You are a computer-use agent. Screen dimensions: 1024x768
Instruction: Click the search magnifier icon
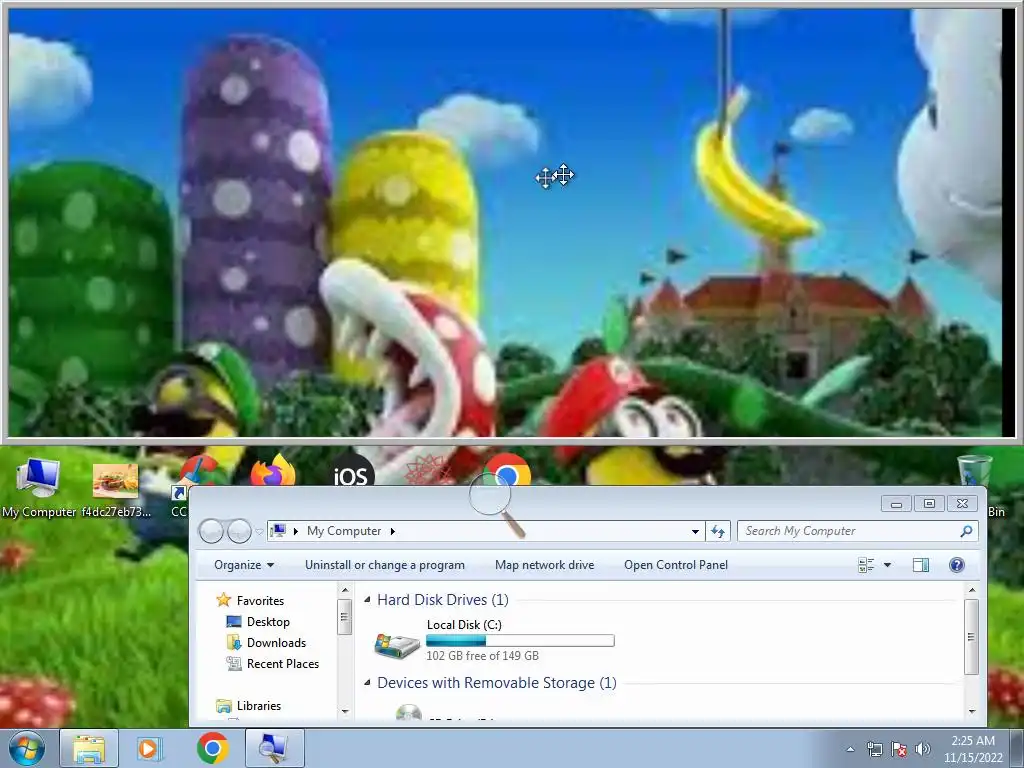(966, 531)
